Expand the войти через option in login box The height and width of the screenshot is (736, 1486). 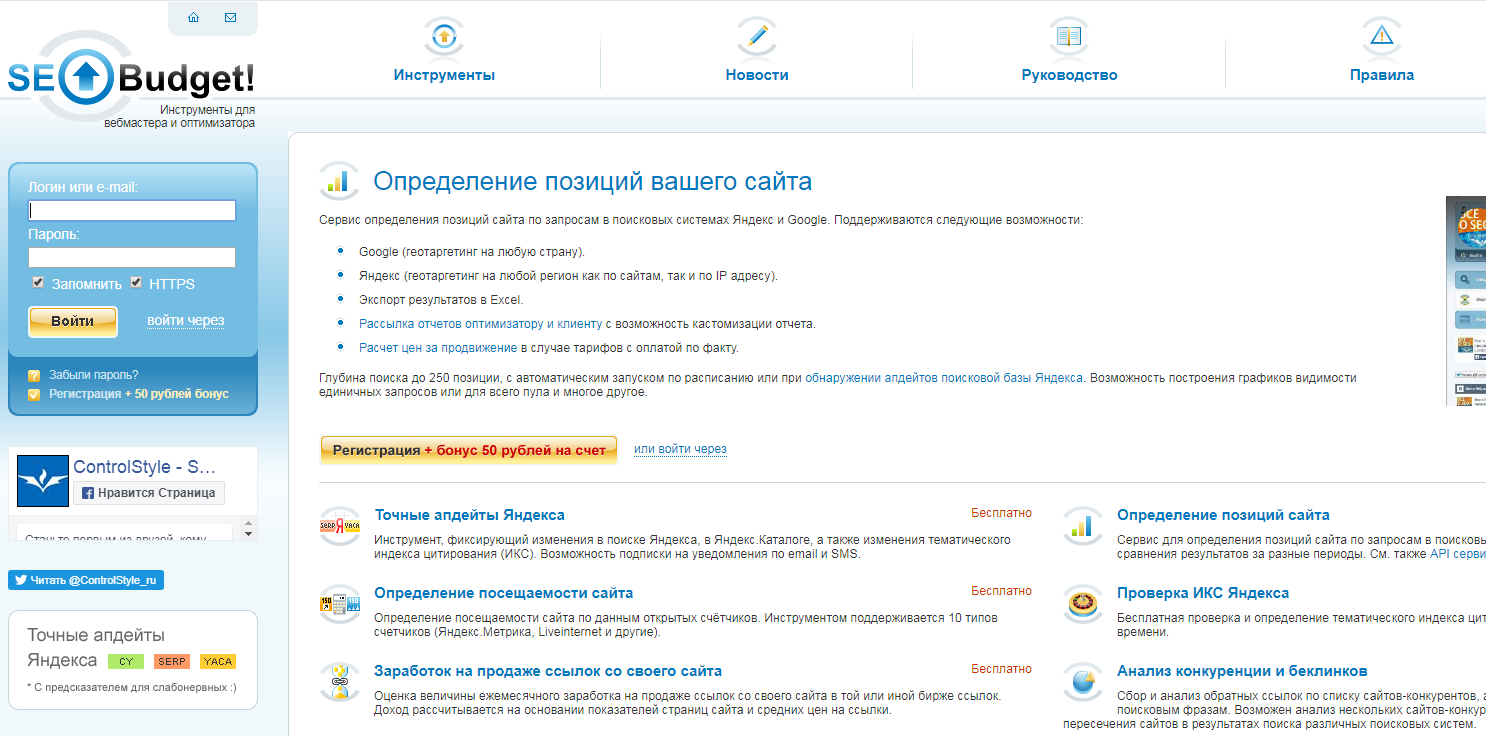tap(185, 321)
